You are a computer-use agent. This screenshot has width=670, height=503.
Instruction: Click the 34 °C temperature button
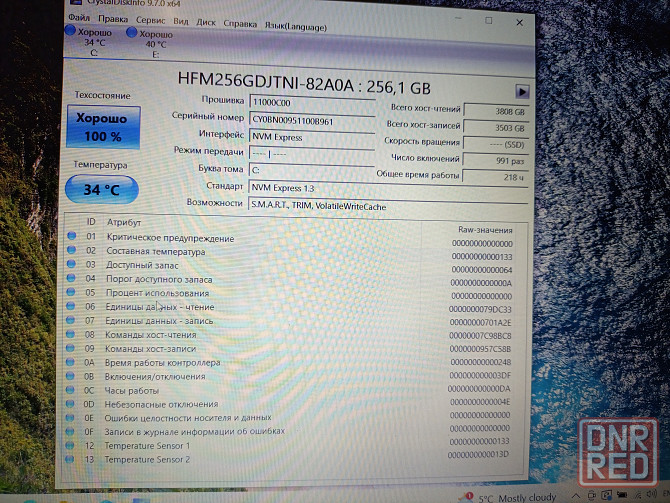point(101,188)
